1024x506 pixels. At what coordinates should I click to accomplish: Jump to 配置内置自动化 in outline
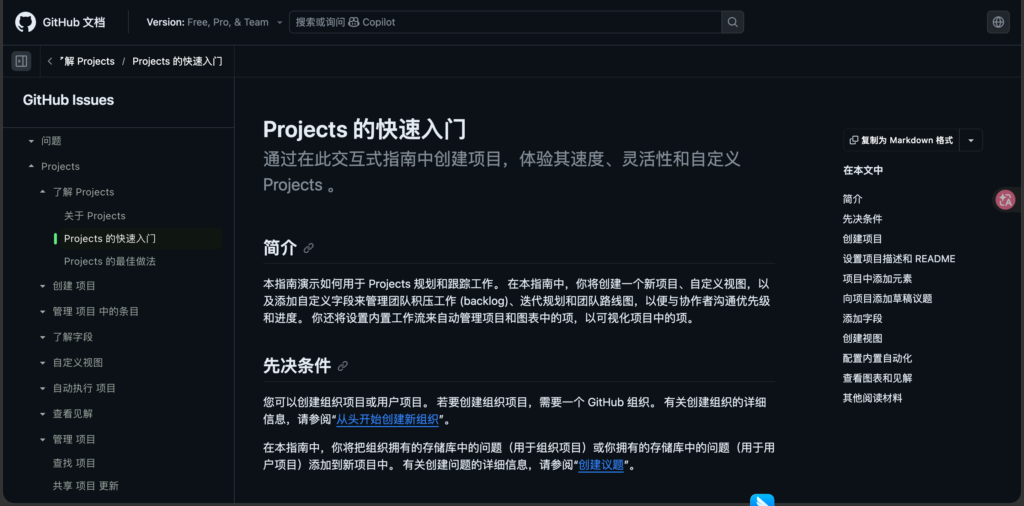pyautogui.click(x=877, y=358)
